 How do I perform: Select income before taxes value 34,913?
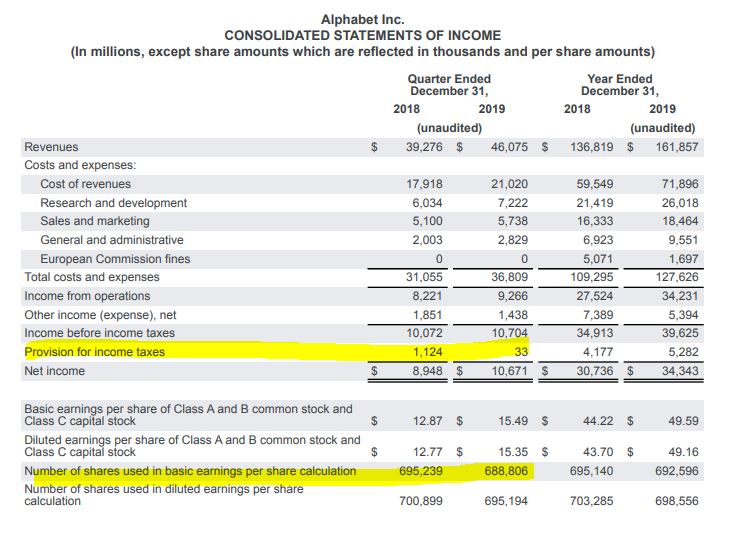[595, 333]
